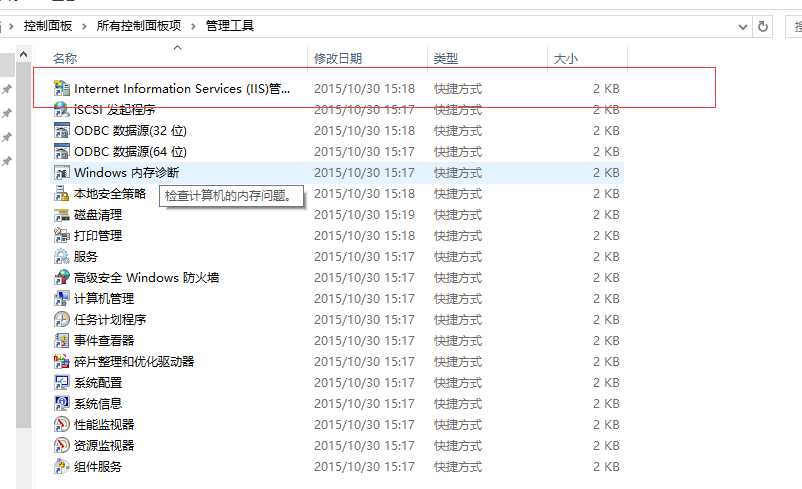
Task: Select 磁盘清理 file name
Action: click(98, 215)
